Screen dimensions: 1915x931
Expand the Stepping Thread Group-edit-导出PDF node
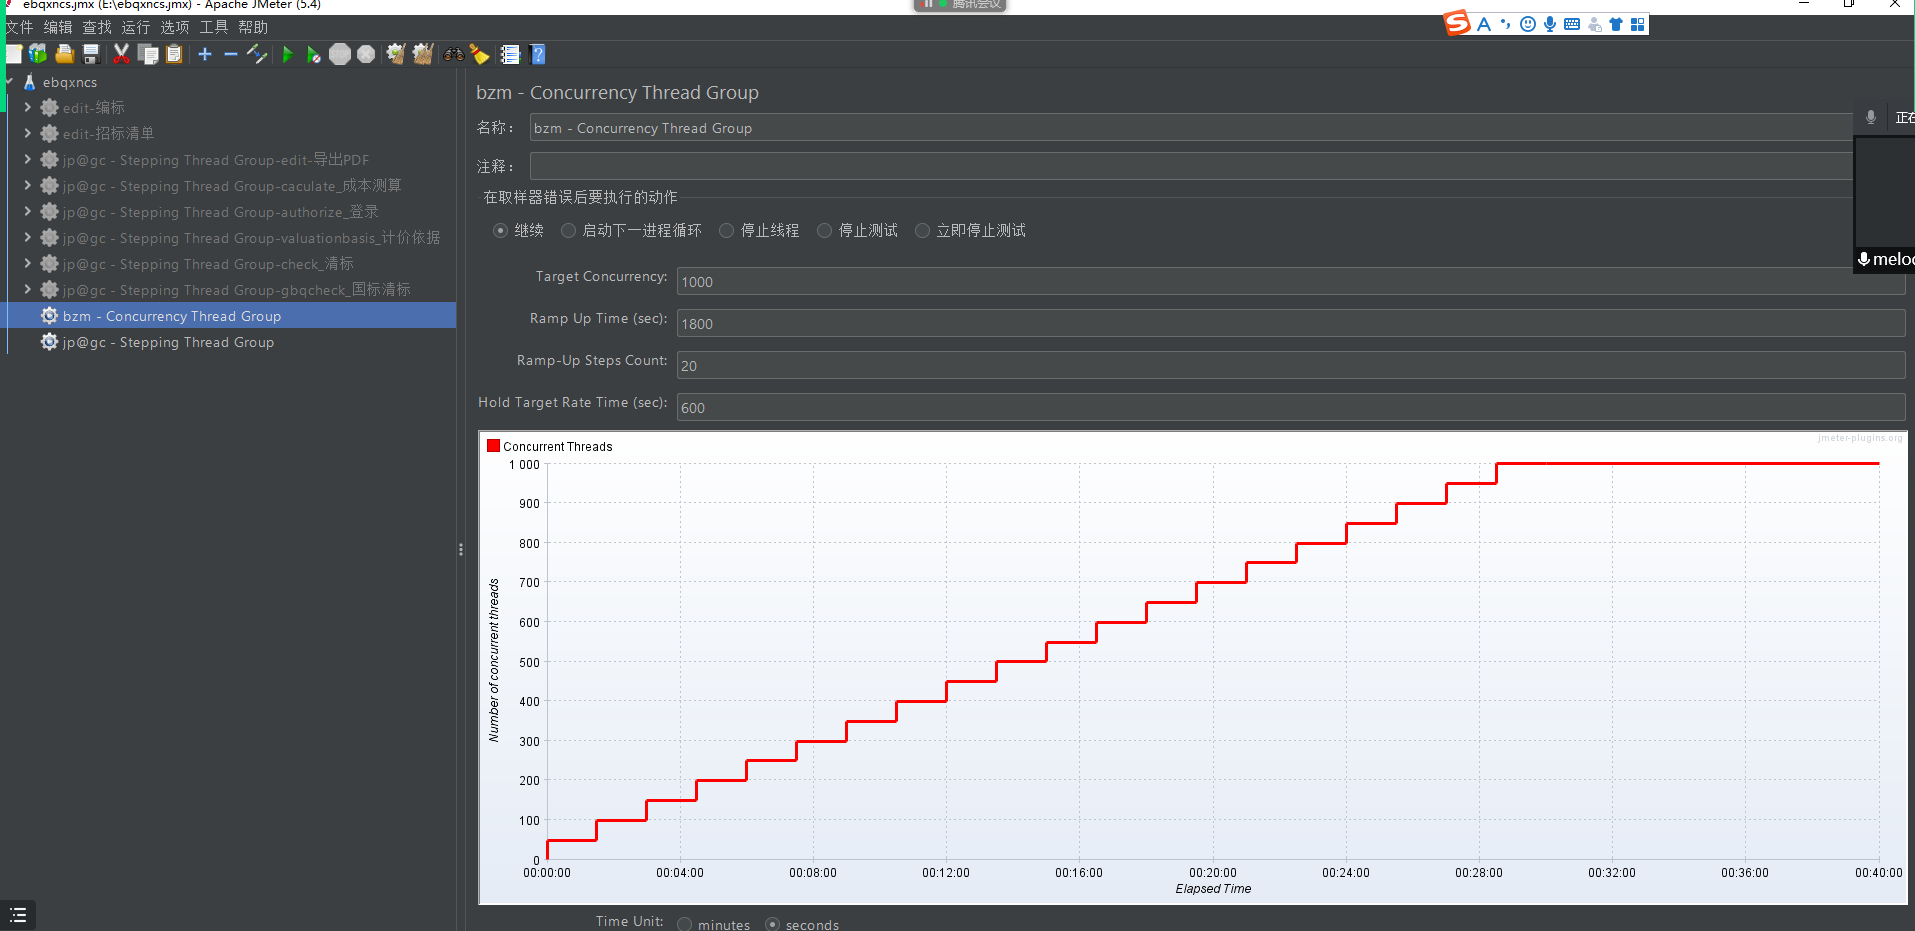coord(27,159)
